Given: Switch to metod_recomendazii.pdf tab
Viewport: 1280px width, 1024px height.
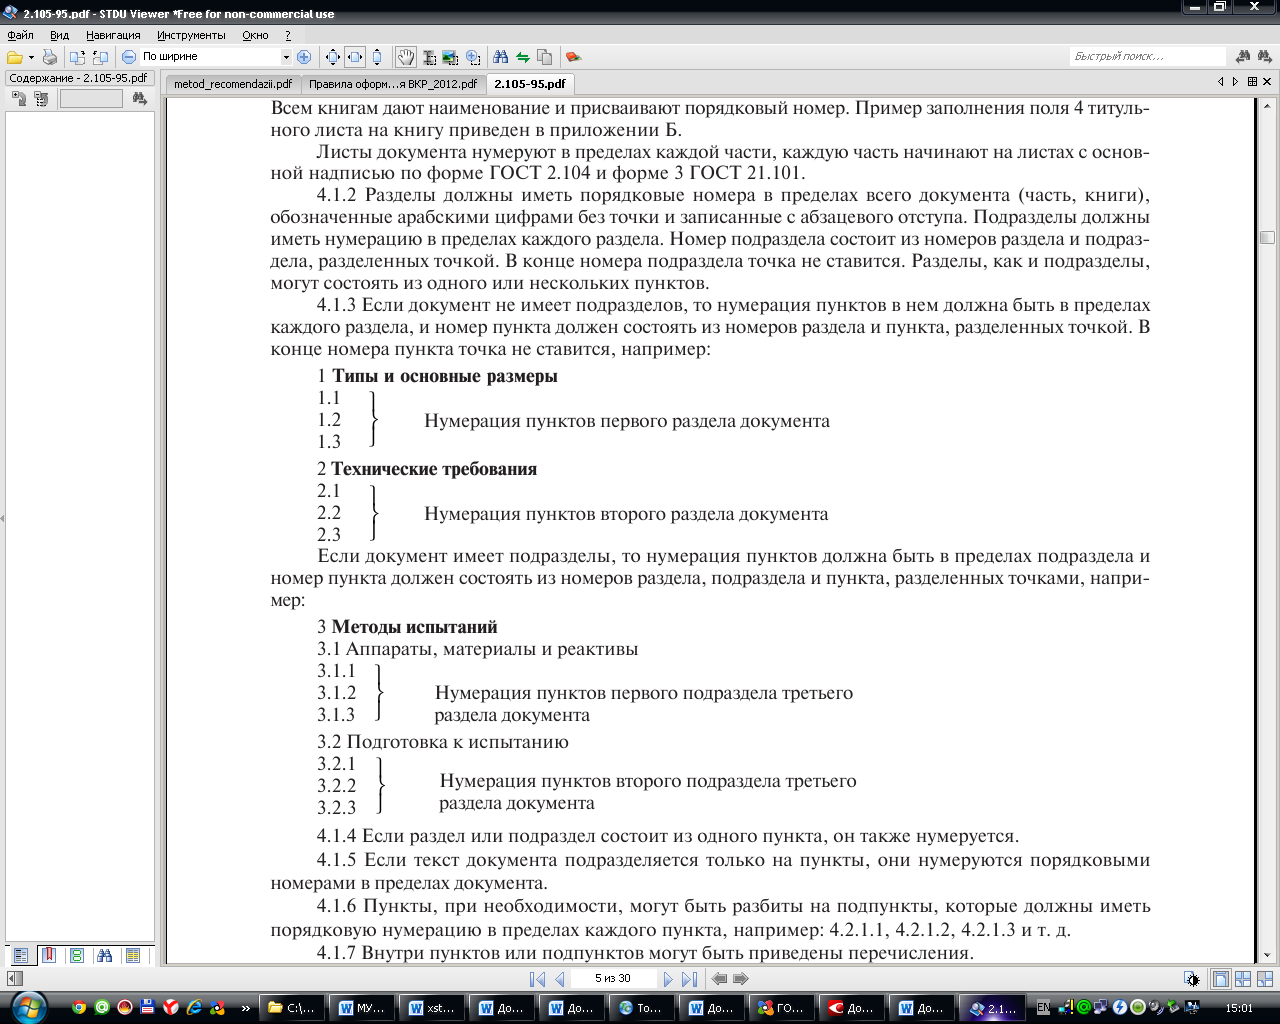Looking at the screenshot, I should click(233, 84).
